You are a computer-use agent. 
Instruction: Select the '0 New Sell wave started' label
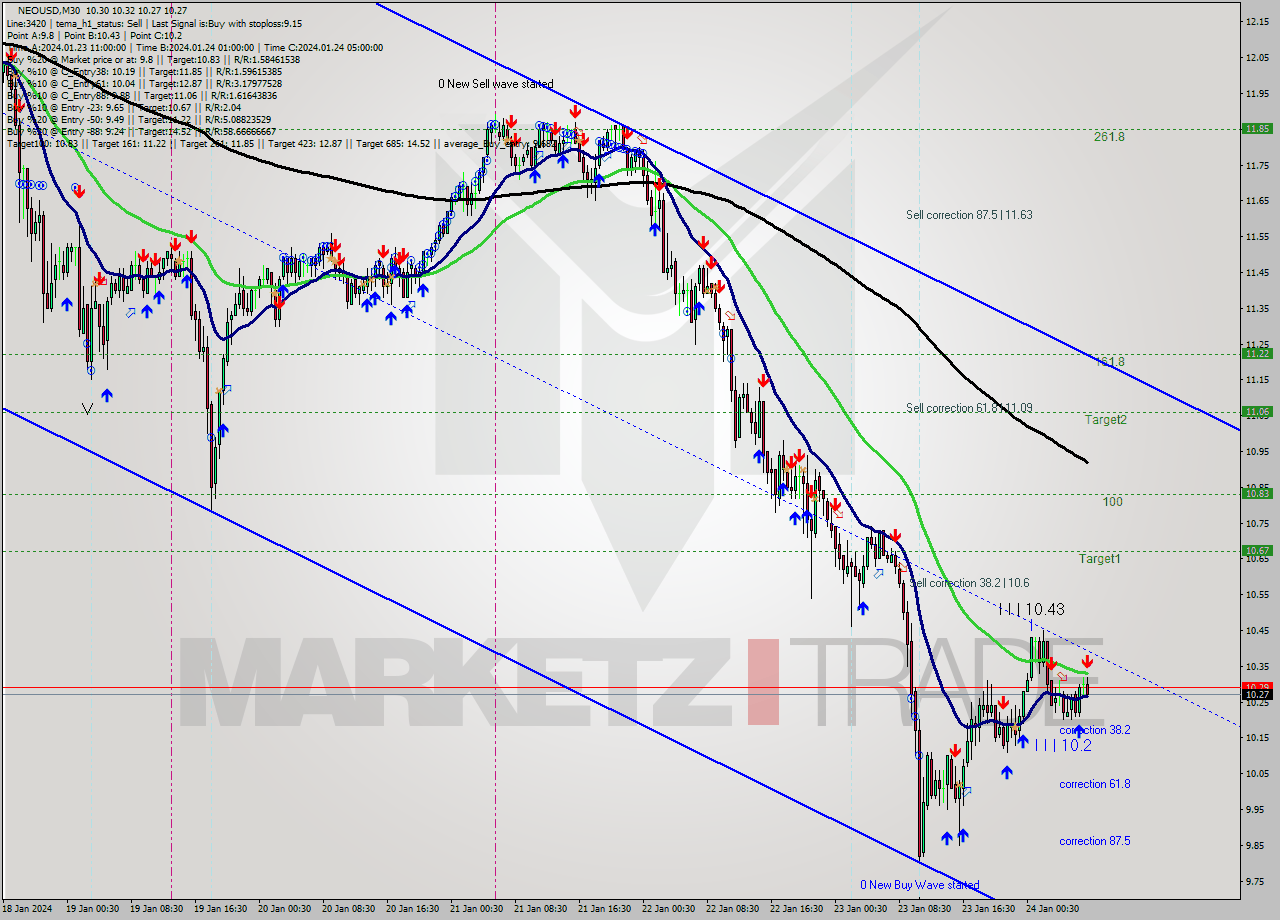point(496,84)
